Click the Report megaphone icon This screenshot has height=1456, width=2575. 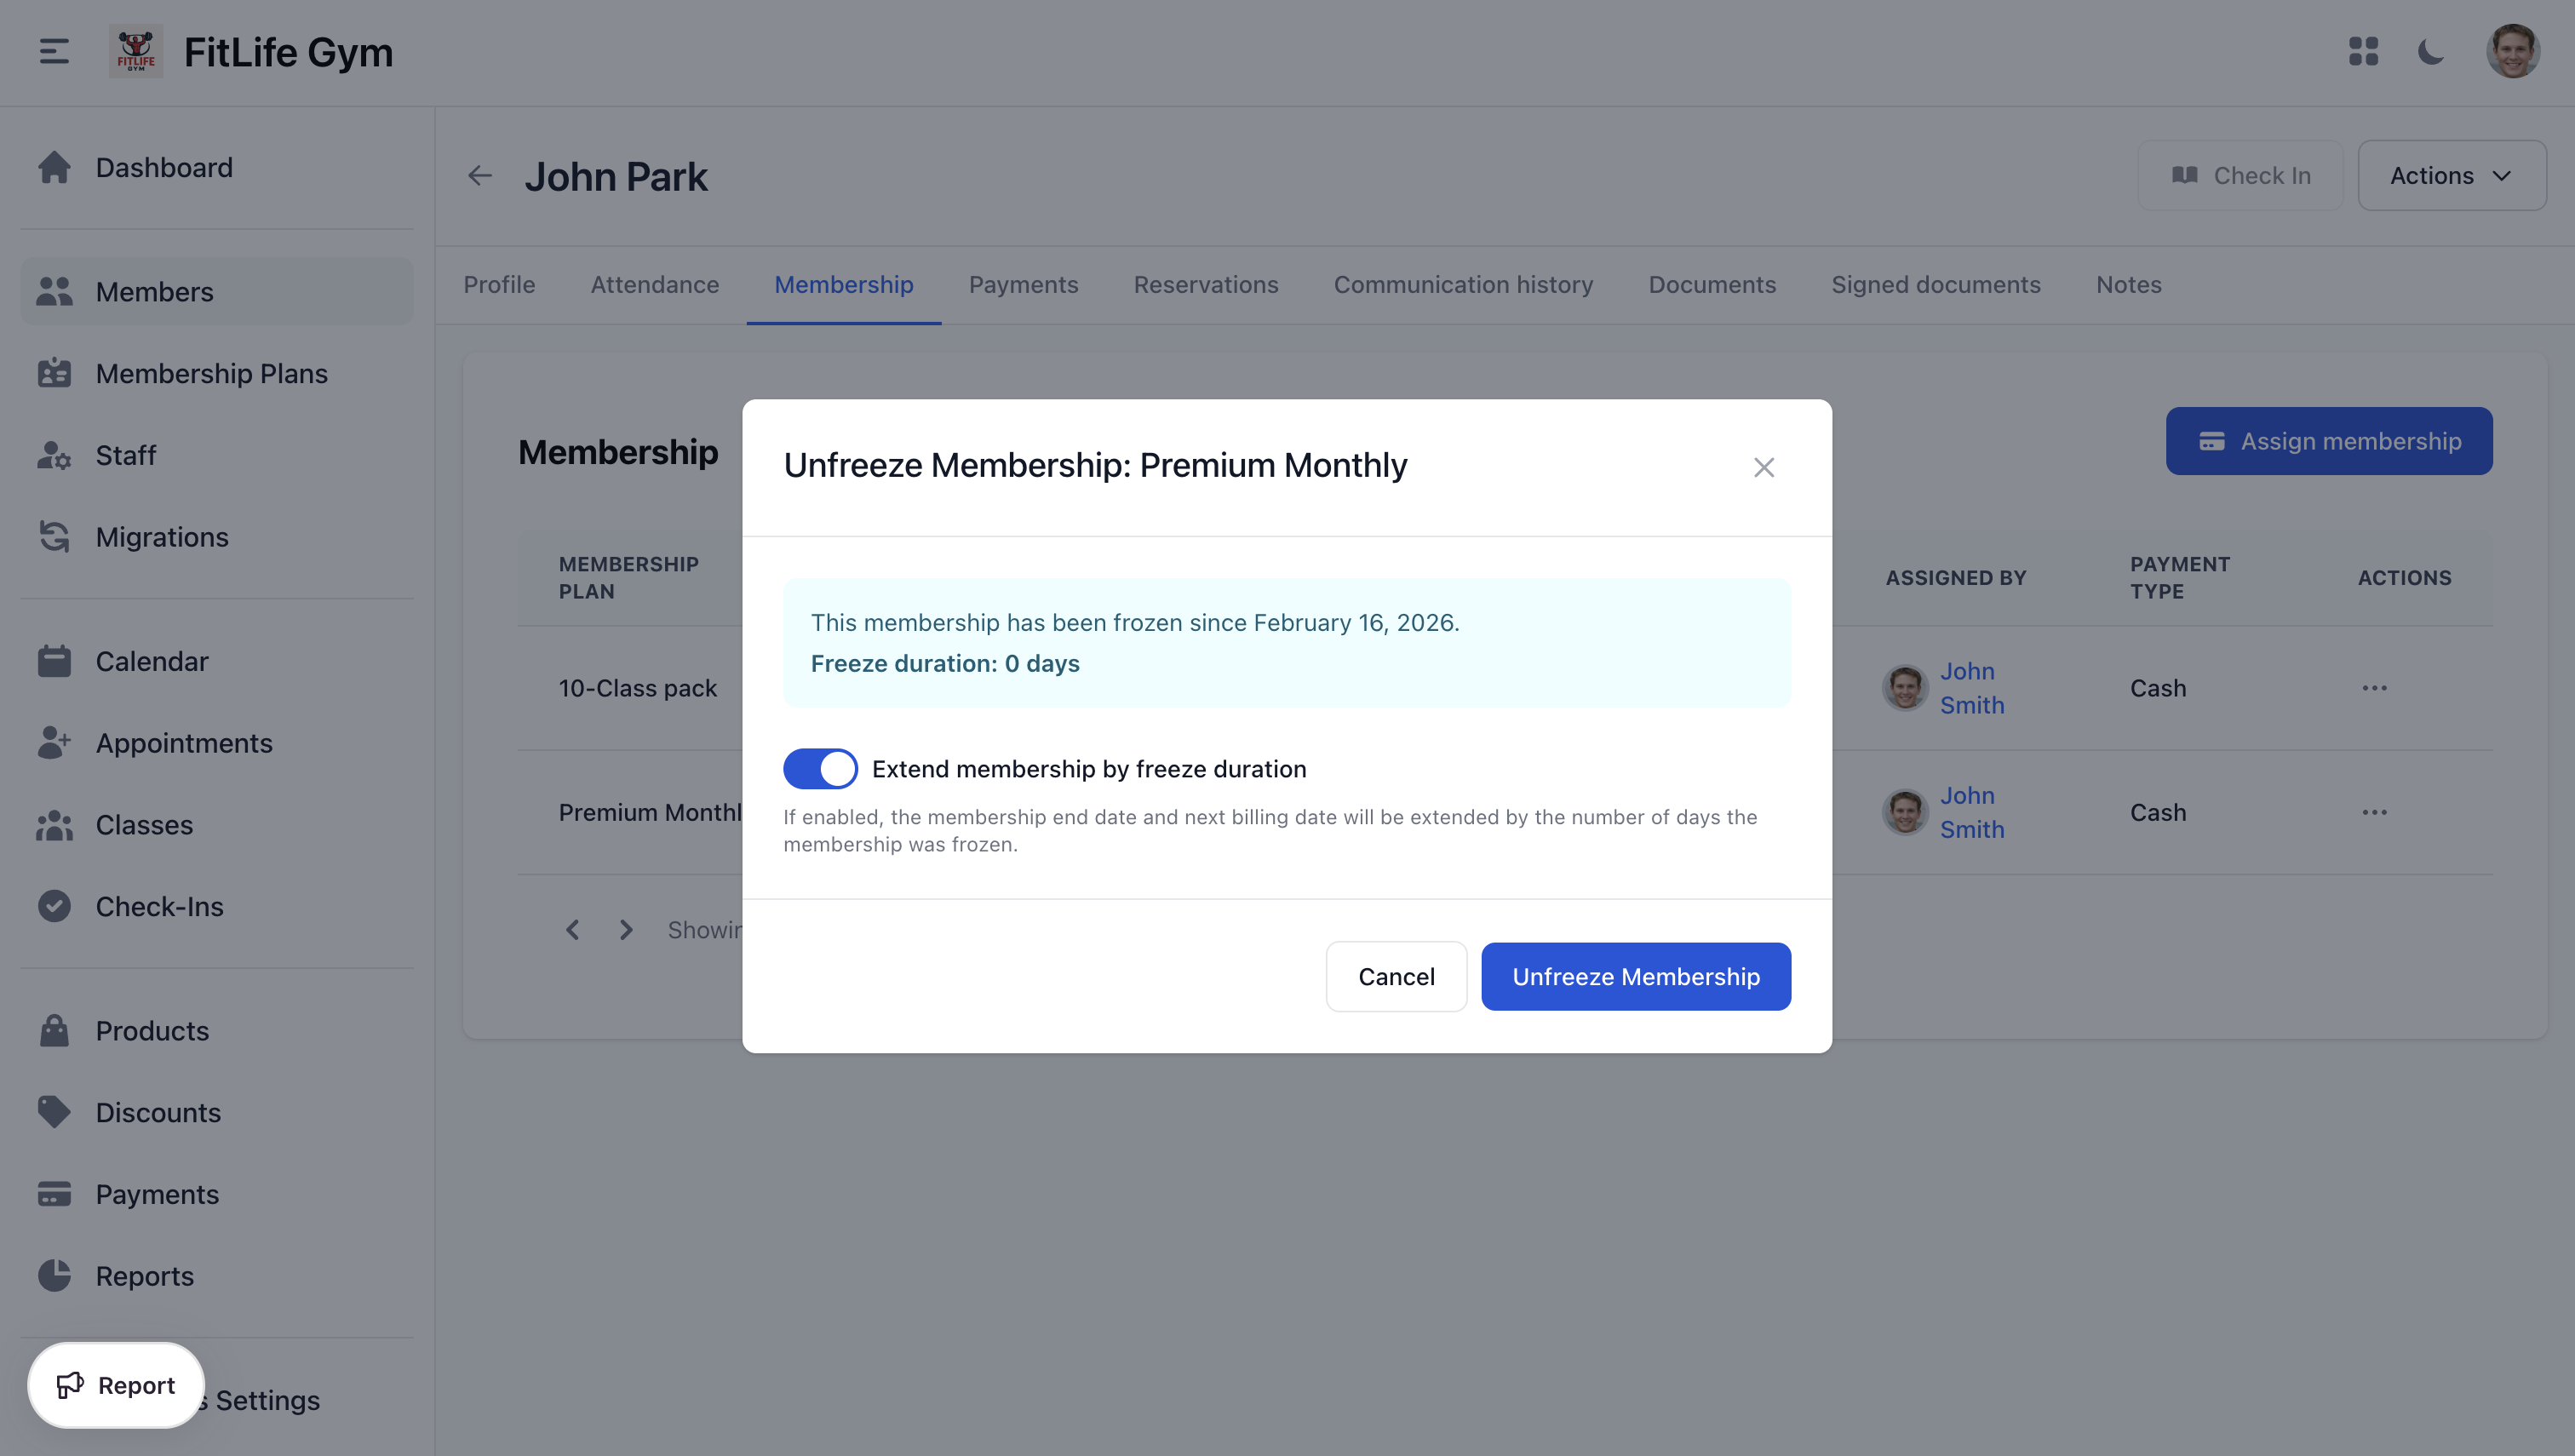(71, 1385)
